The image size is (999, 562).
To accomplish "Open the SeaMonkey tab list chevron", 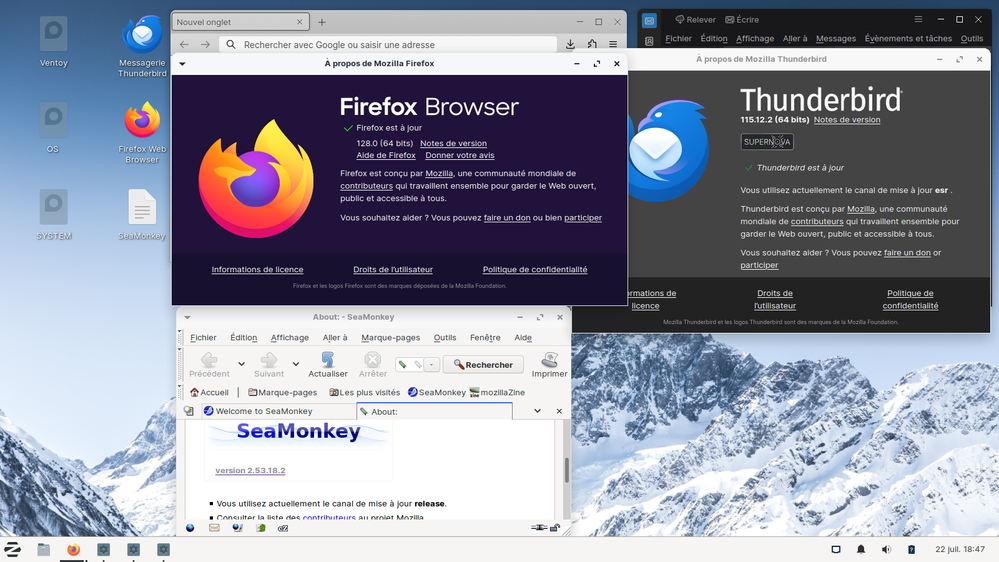I will 537,411.
